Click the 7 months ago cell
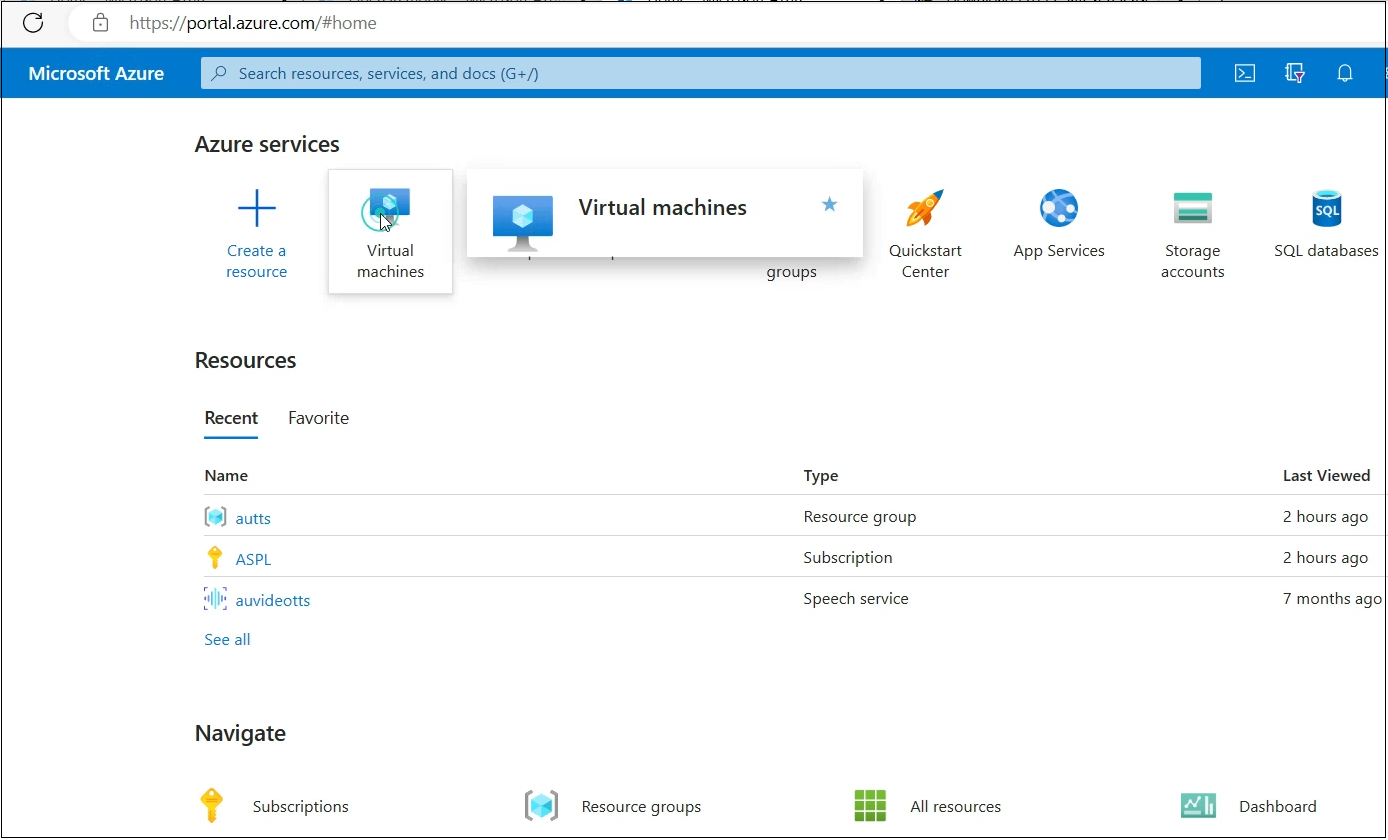This screenshot has width=1388, height=840. pos(1332,598)
